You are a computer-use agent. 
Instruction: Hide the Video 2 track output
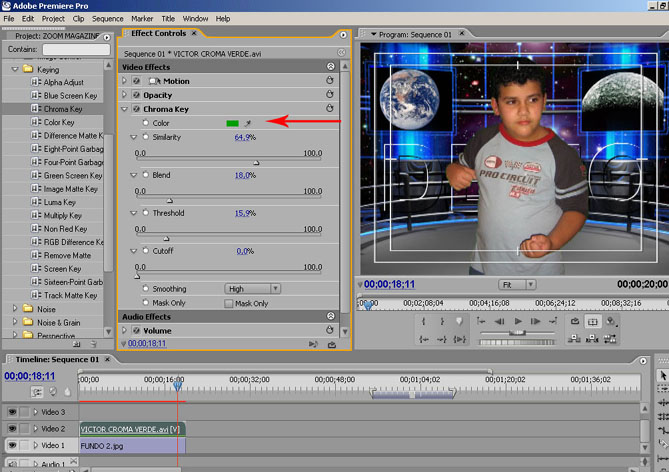coord(13,428)
